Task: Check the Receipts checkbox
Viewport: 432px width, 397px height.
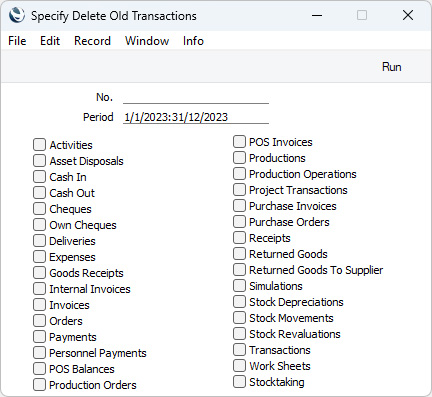Action: (x=239, y=238)
